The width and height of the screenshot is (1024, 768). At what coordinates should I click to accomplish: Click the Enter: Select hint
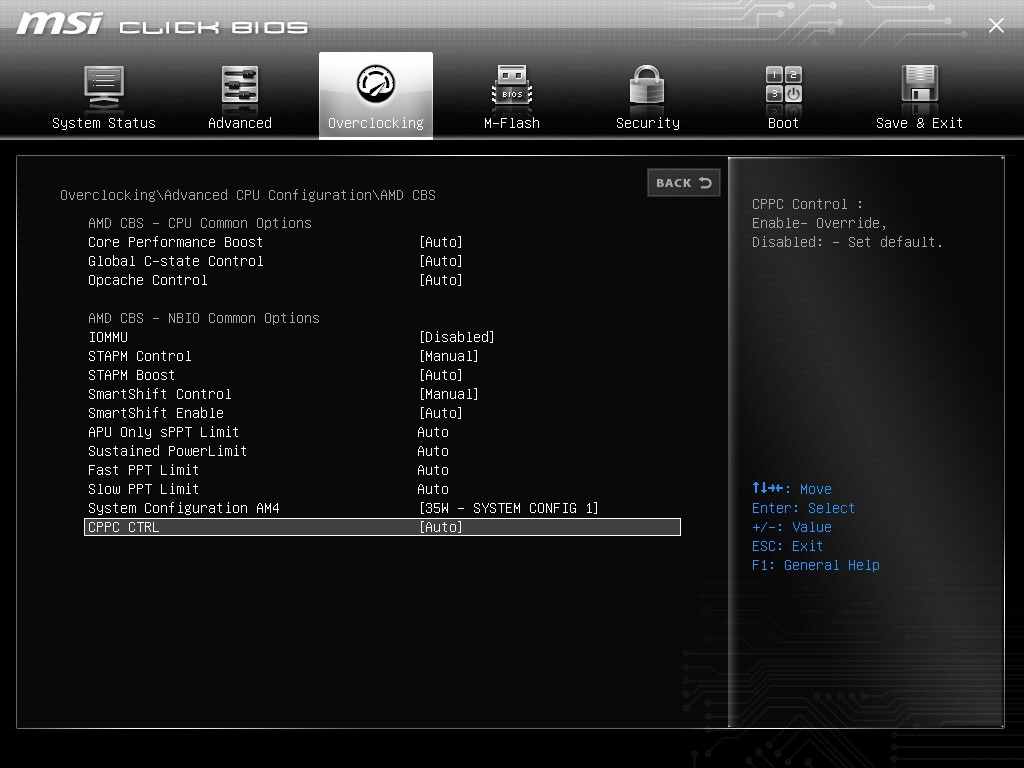(803, 508)
